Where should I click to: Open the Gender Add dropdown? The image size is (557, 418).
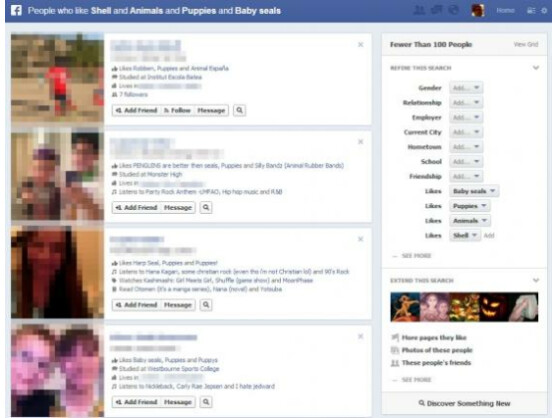tap(466, 88)
